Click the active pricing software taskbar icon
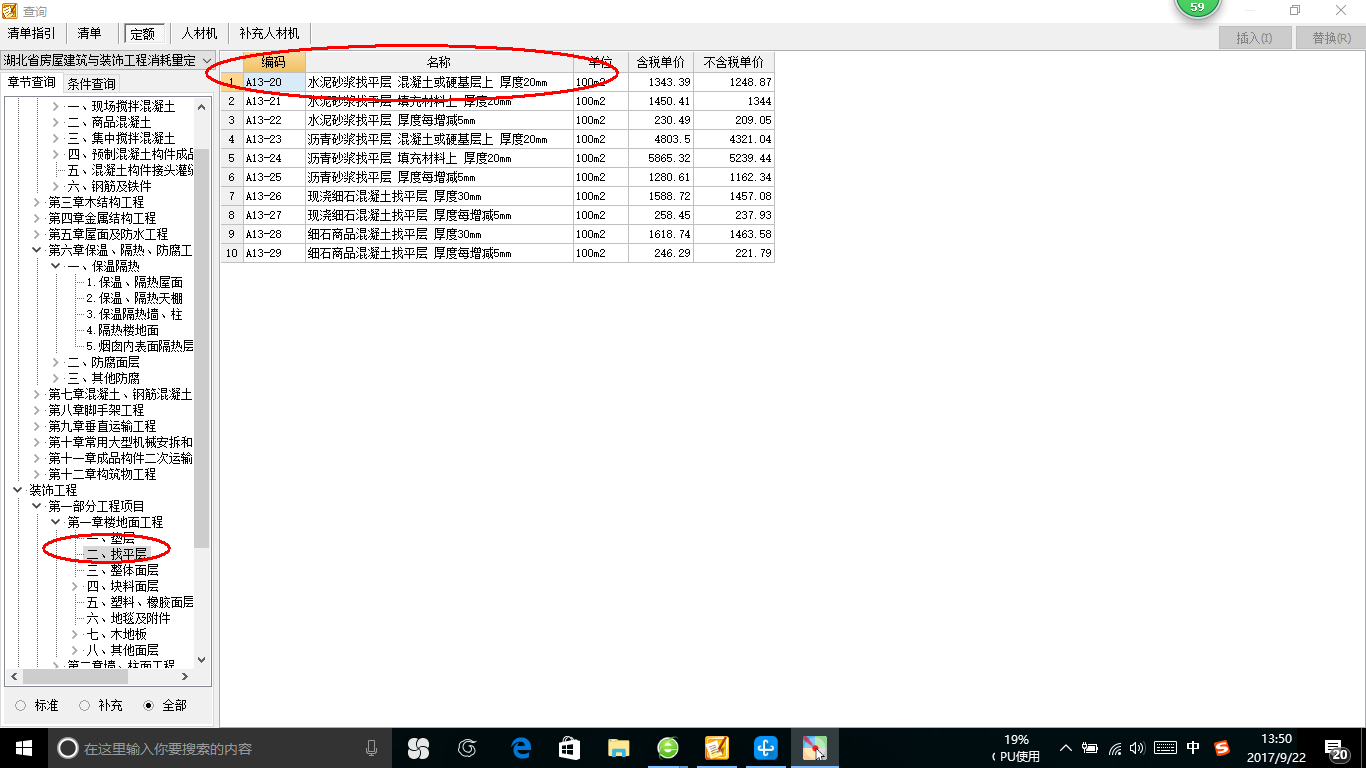 pos(815,747)
